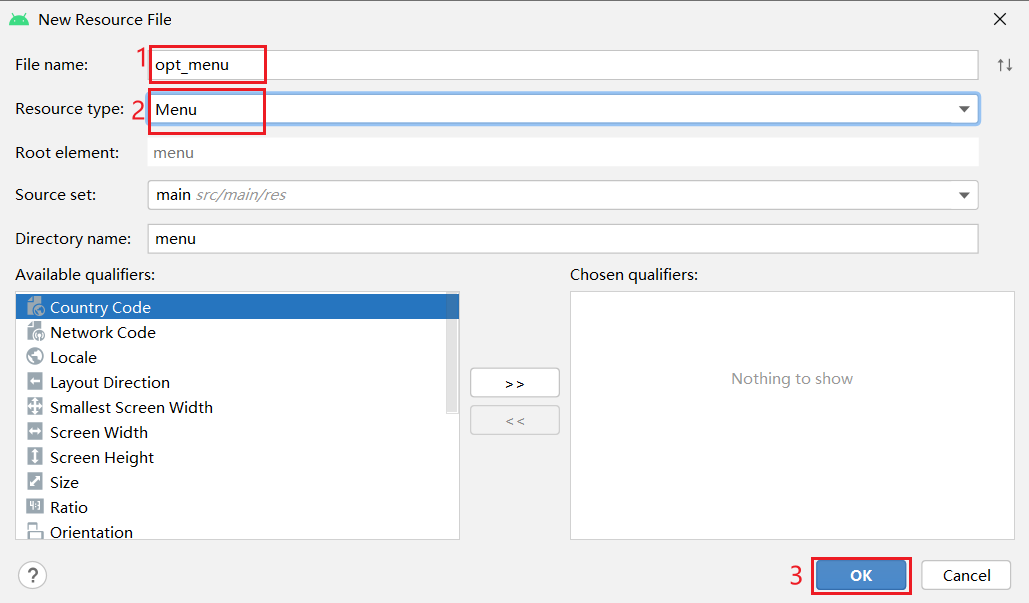Click the Directory name input field
The height and width of the screenshot is (603, 1029).
(x=563, y=238)
